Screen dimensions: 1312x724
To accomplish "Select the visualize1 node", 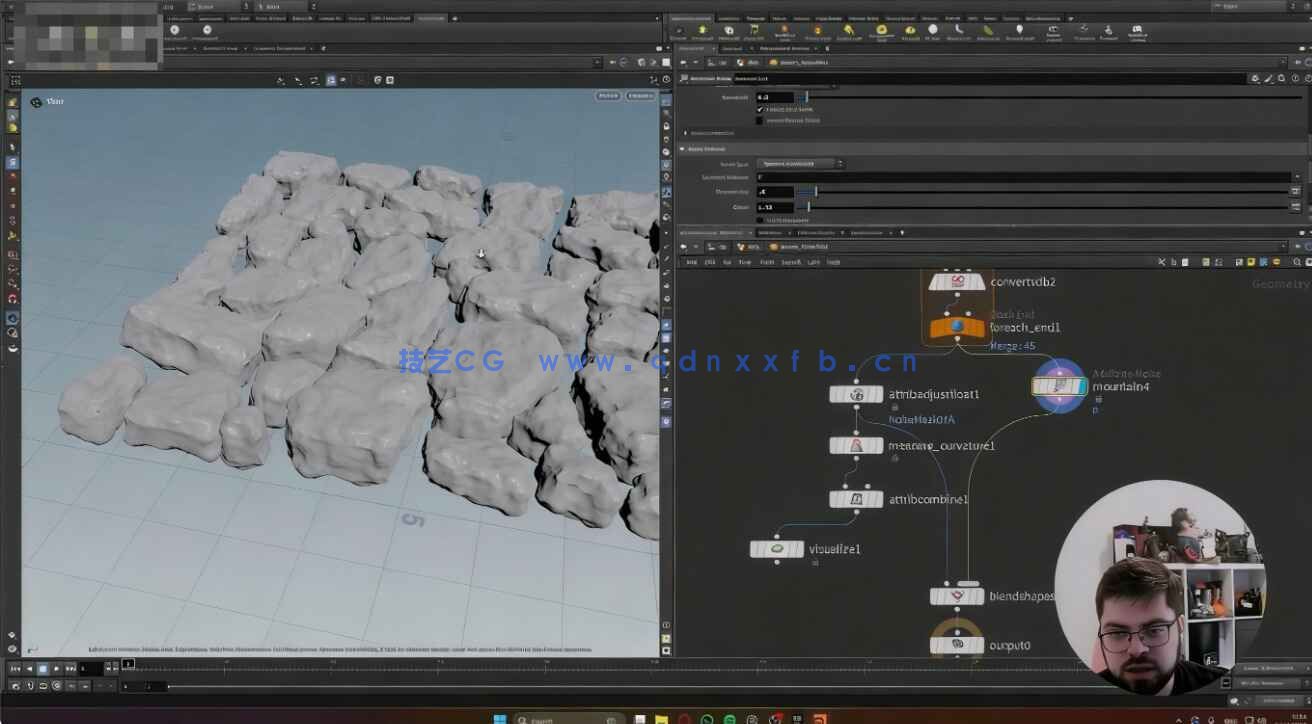I will coord(777,549).
